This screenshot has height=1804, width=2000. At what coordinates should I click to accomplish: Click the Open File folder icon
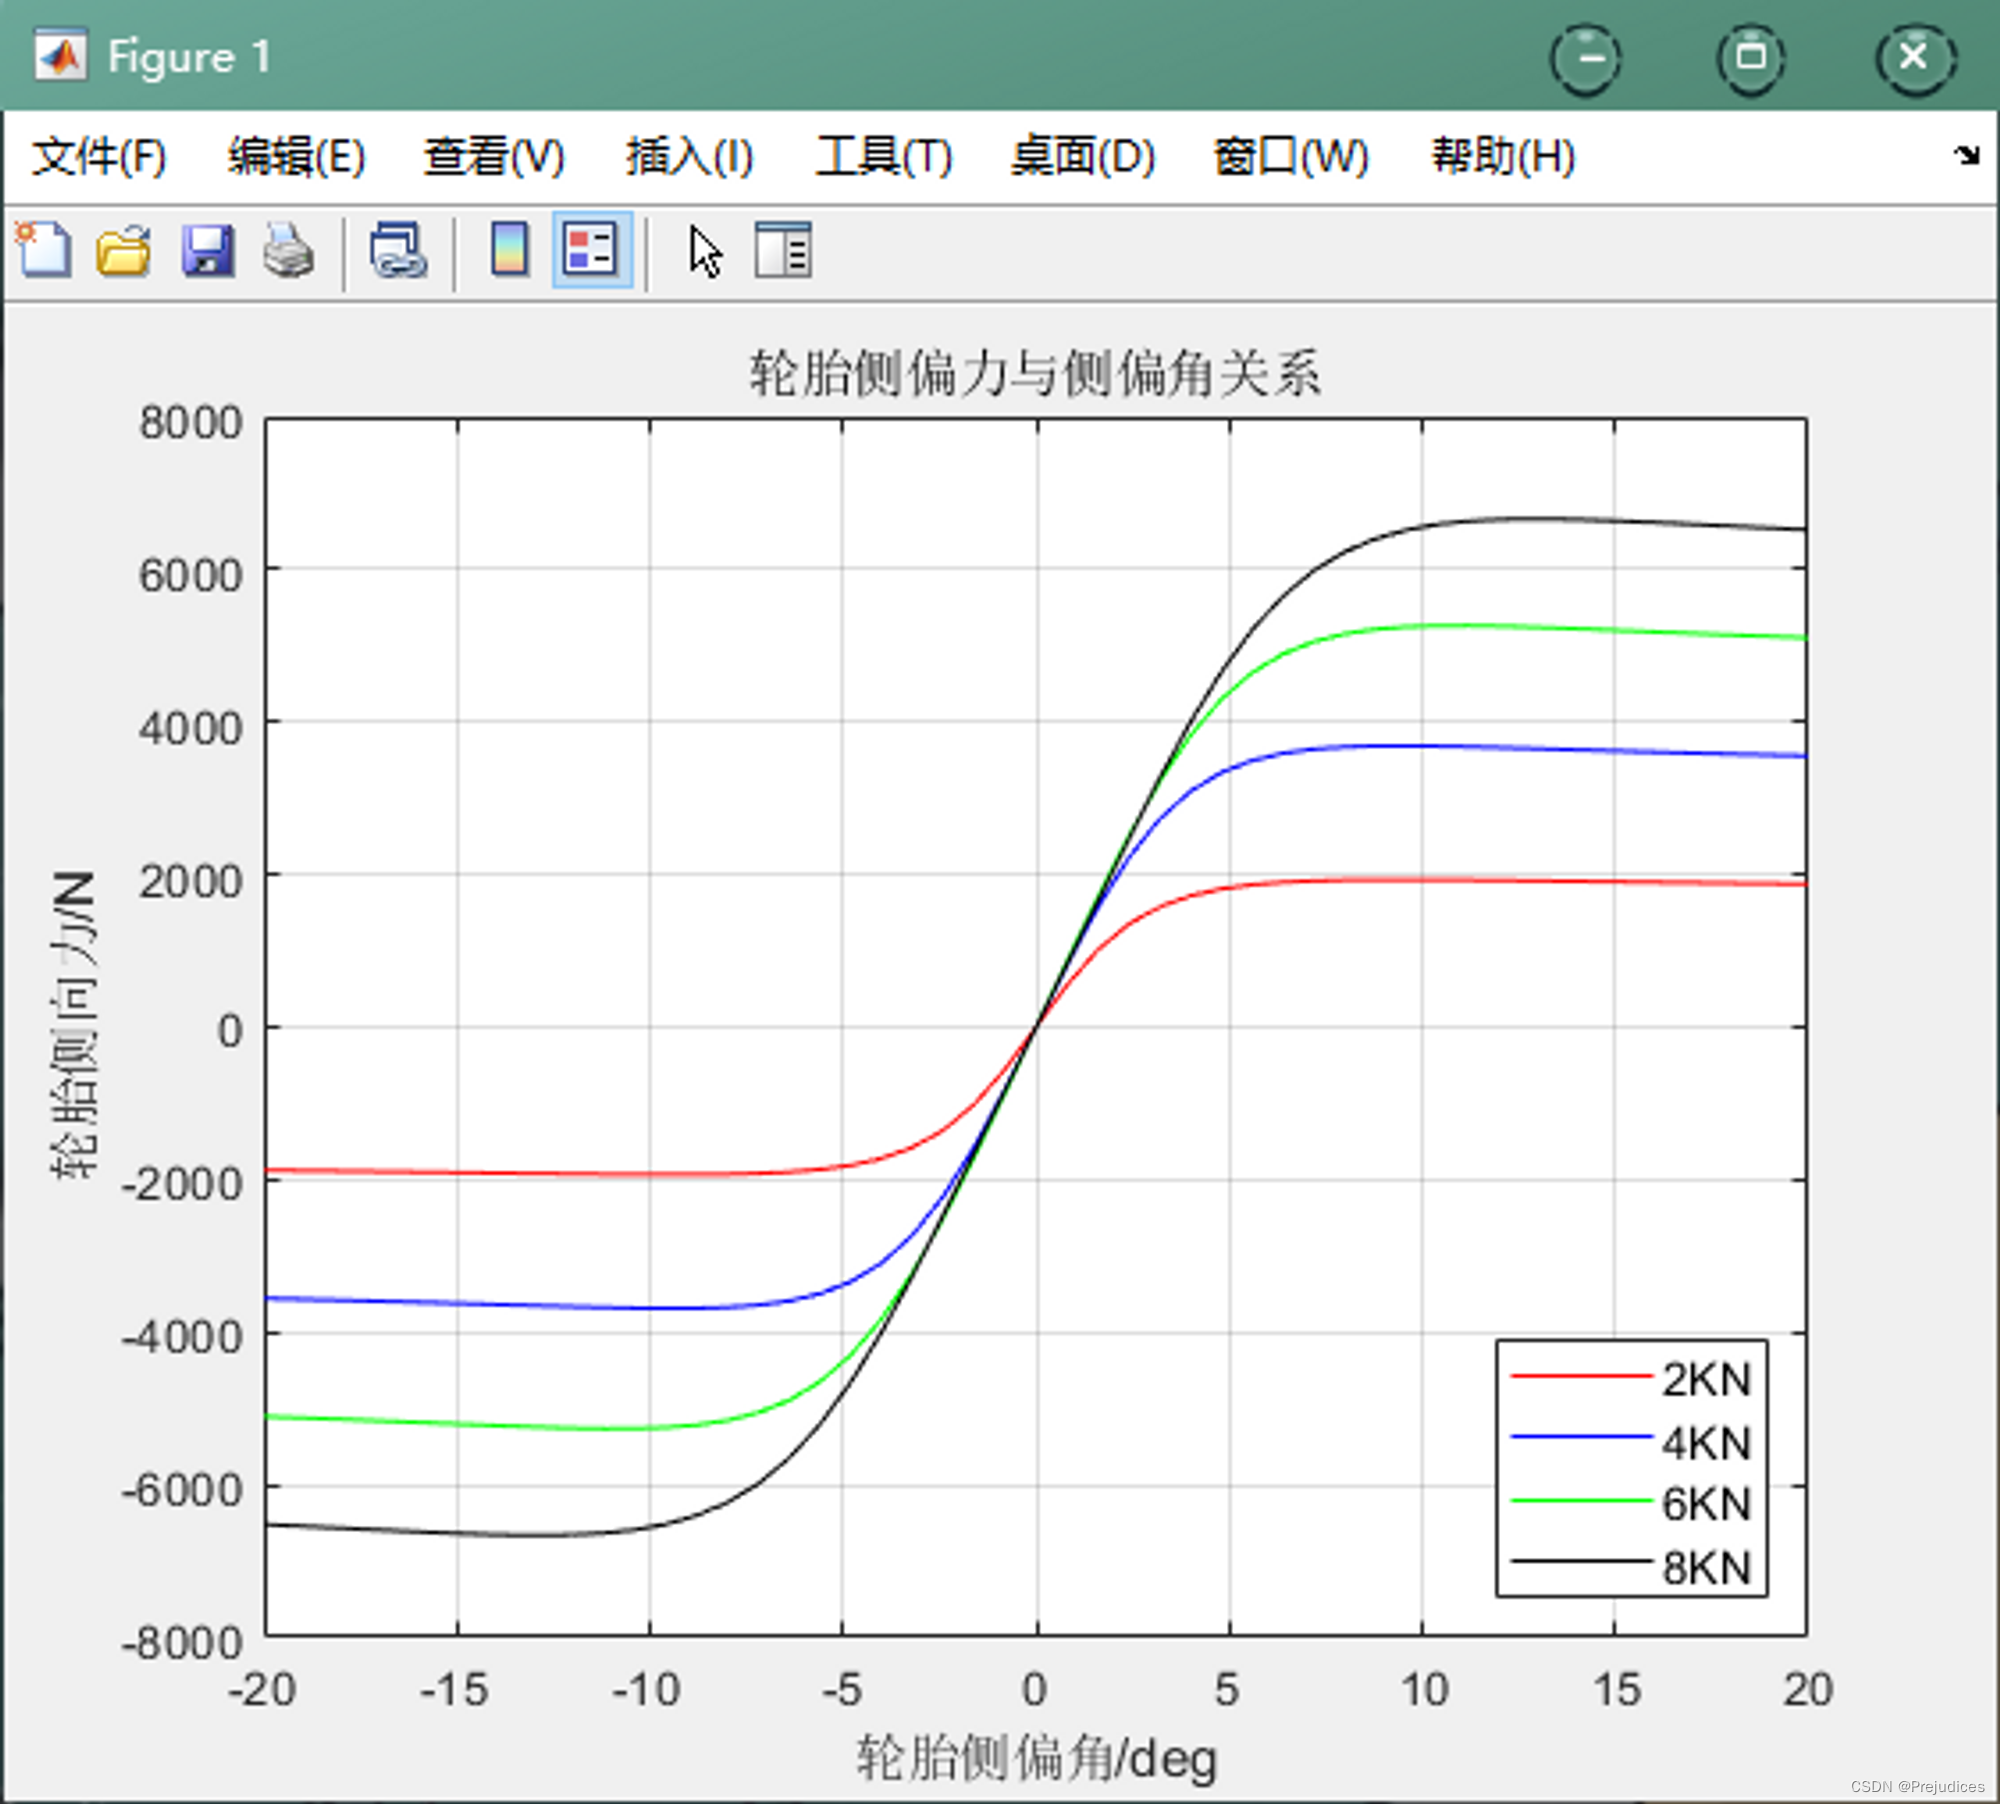pos(124,250)
